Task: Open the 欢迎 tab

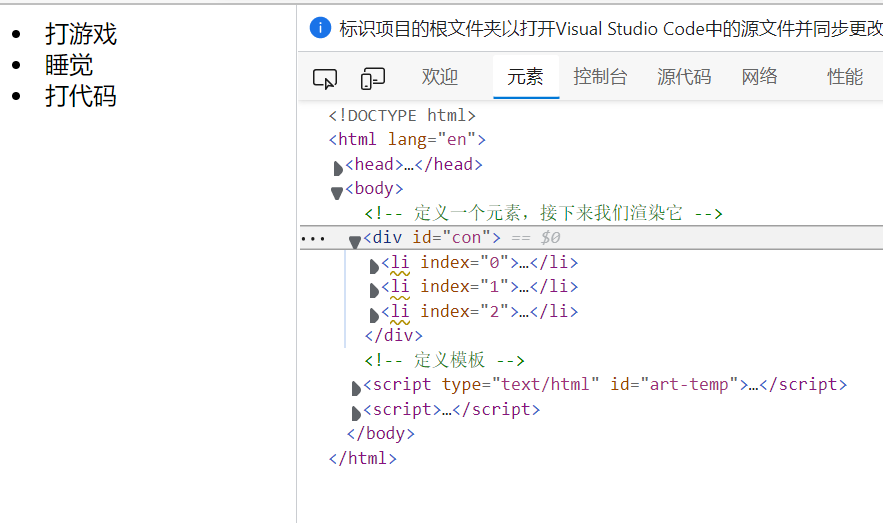Action: 440,77
